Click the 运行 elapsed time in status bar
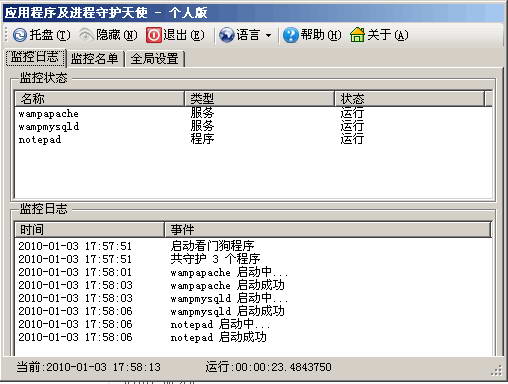The image size is (508, 384). 268,367
